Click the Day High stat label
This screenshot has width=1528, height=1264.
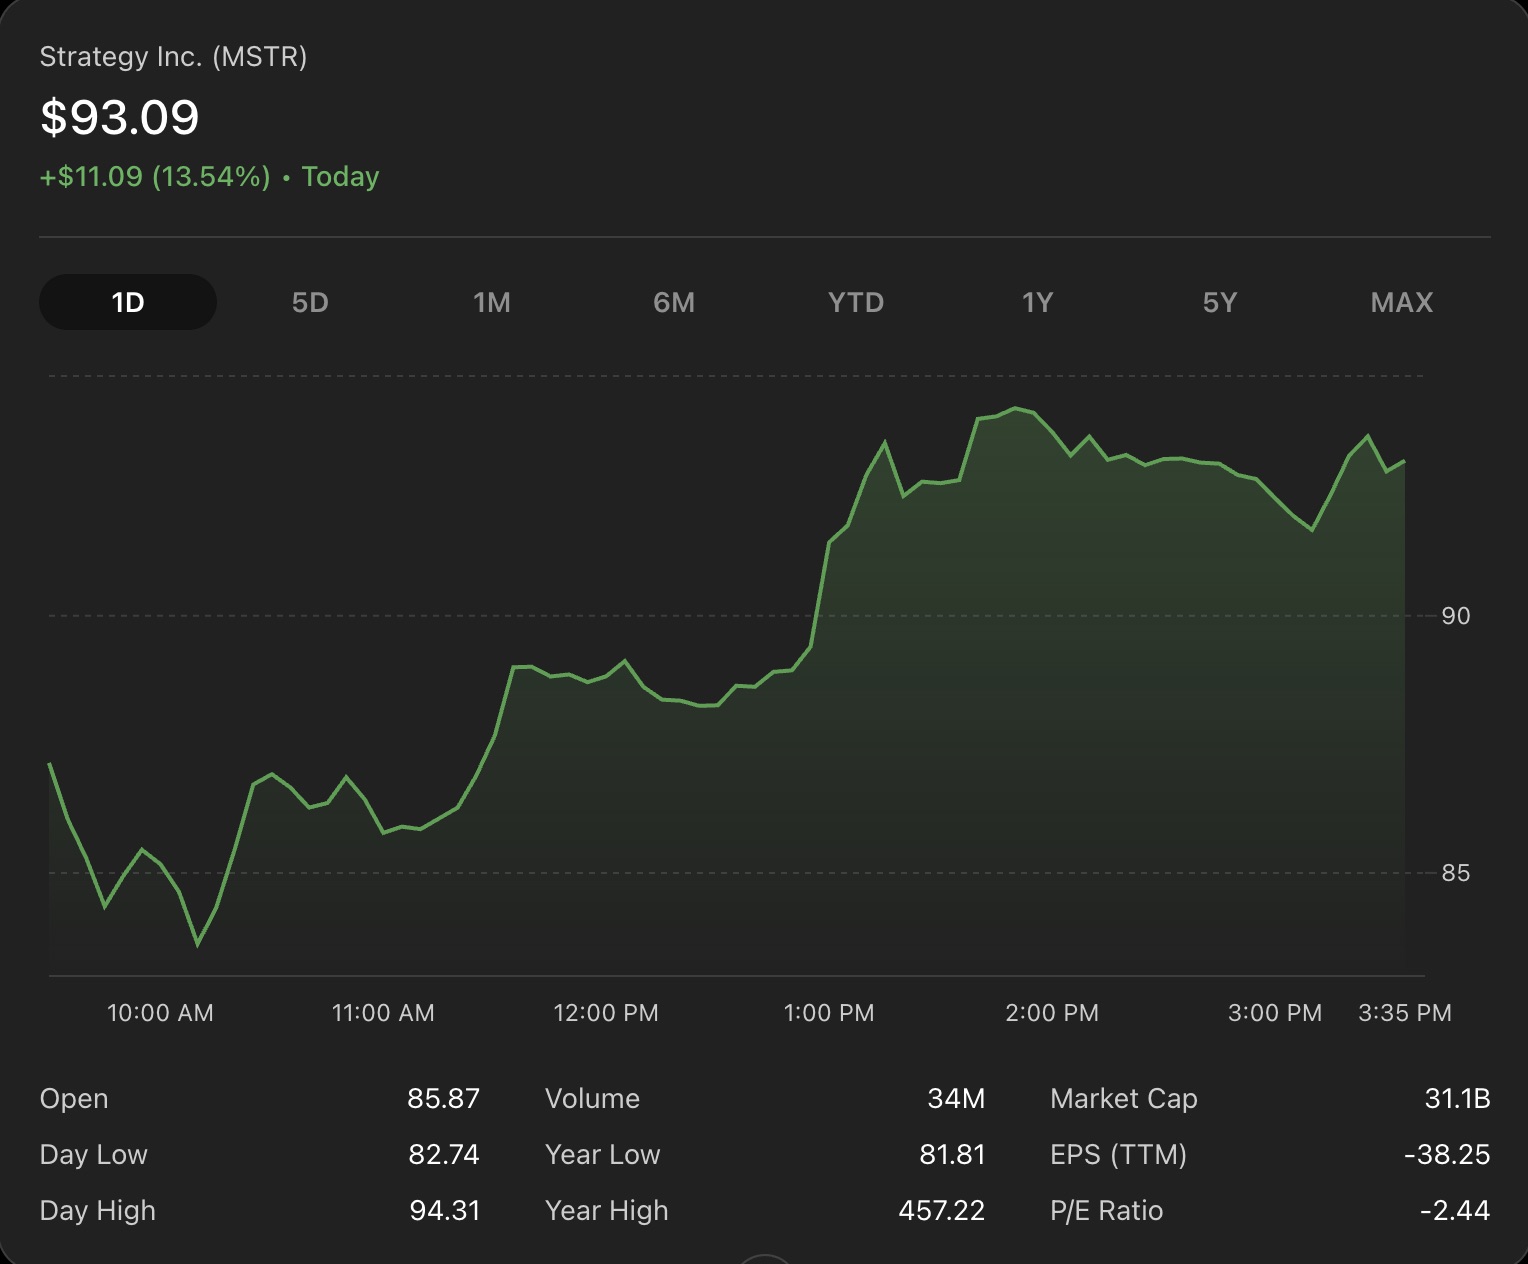tap(98, 1210)
